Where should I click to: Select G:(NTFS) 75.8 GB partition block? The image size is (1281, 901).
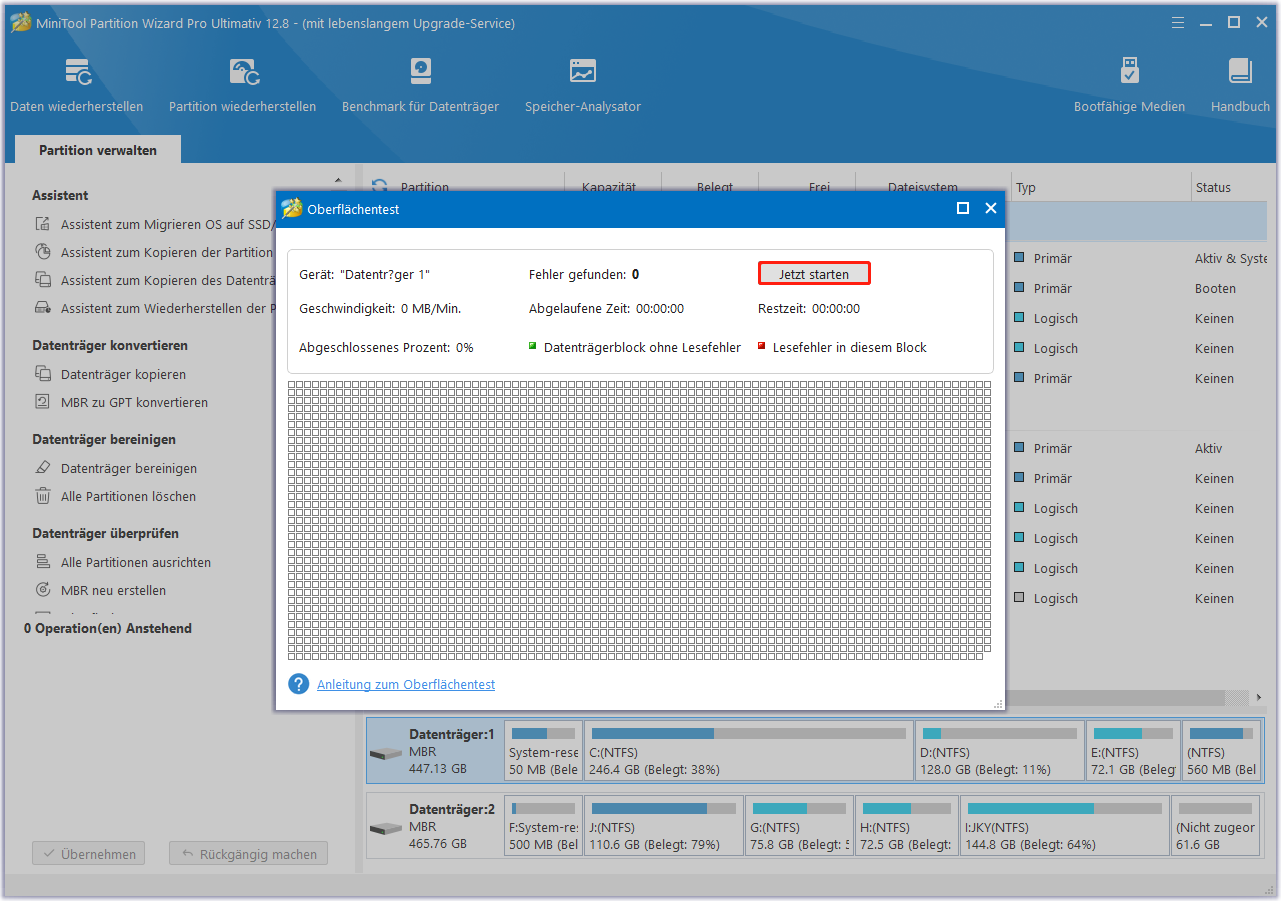click(800, 827)
